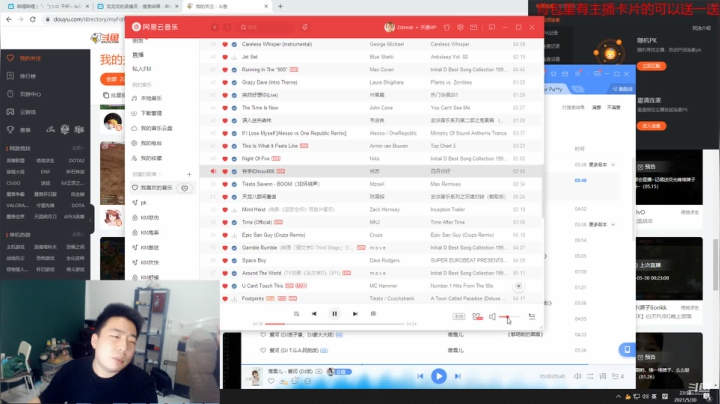The image size is (720, 404).
Task: Skip to next track in NetEase player
Action: 355,314
